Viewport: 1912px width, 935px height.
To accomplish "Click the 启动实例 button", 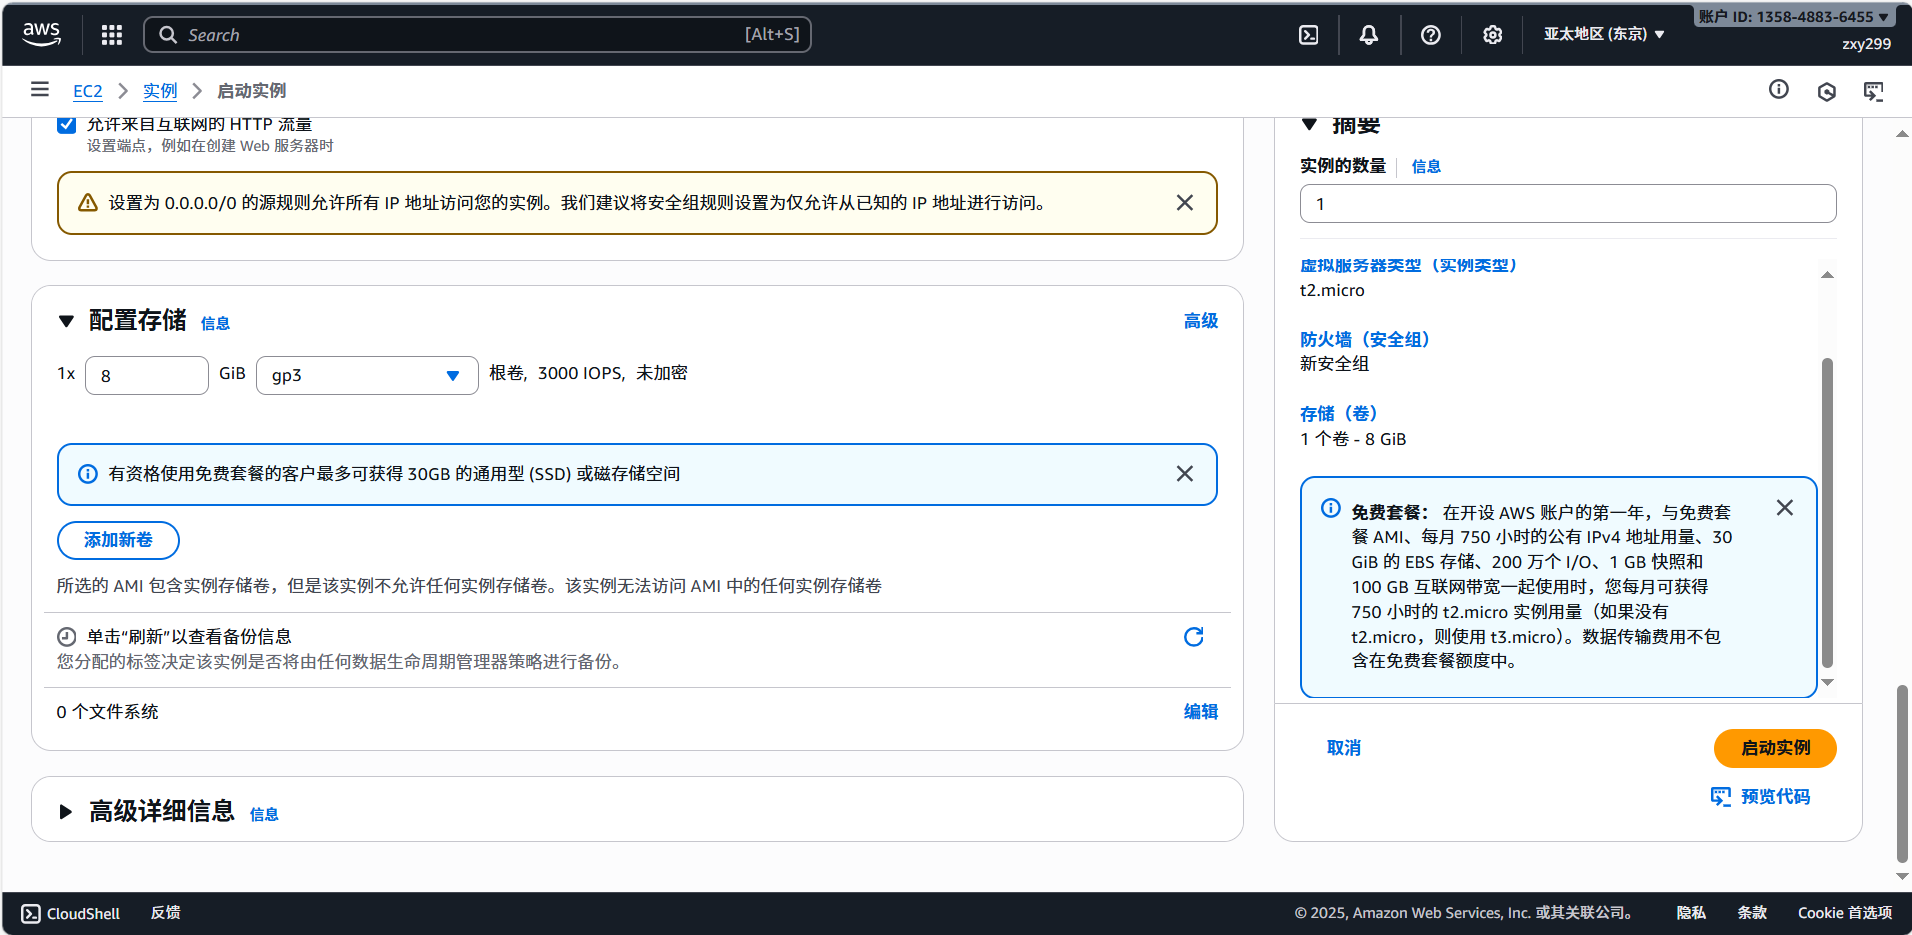I will [x=1775, y=748].
